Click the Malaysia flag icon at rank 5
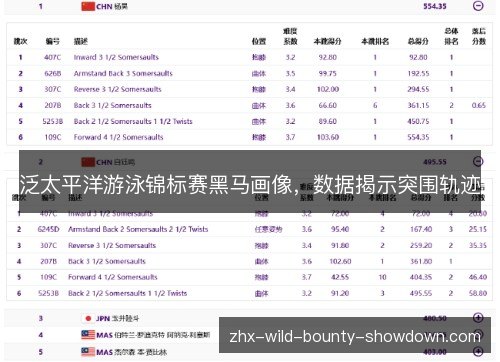 (x=88, y=352)
